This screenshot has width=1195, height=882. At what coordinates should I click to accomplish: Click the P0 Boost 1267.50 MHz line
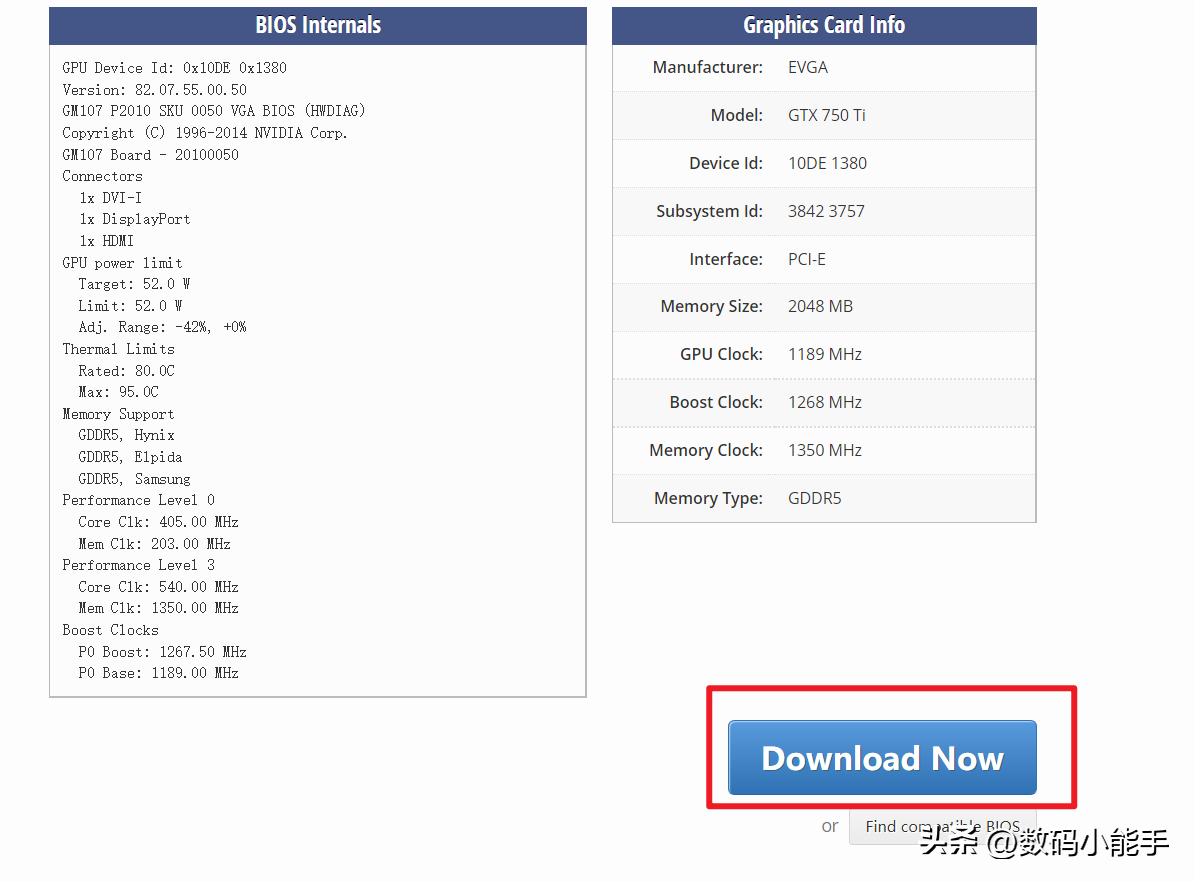point(162,652)
